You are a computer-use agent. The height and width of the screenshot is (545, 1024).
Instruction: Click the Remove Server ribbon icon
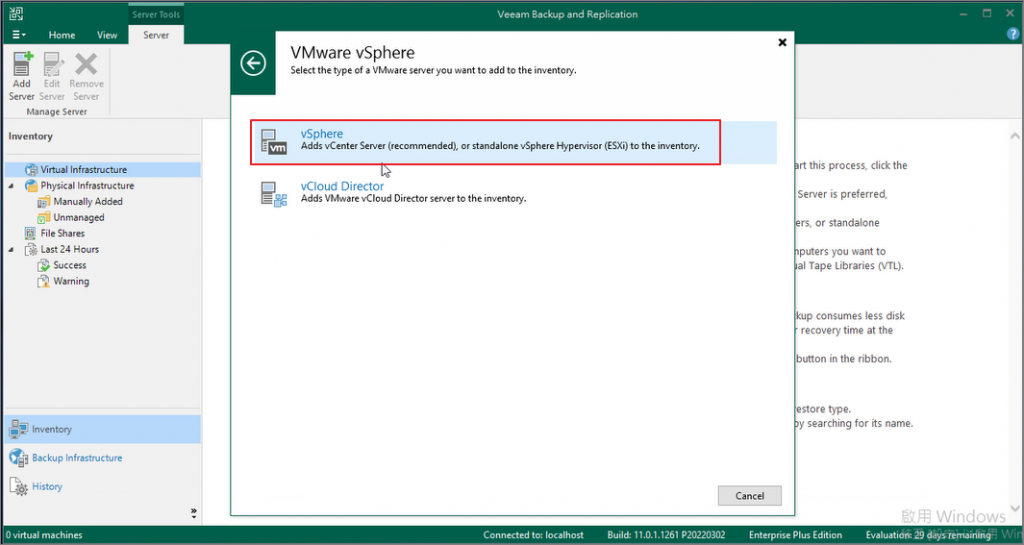86,64
